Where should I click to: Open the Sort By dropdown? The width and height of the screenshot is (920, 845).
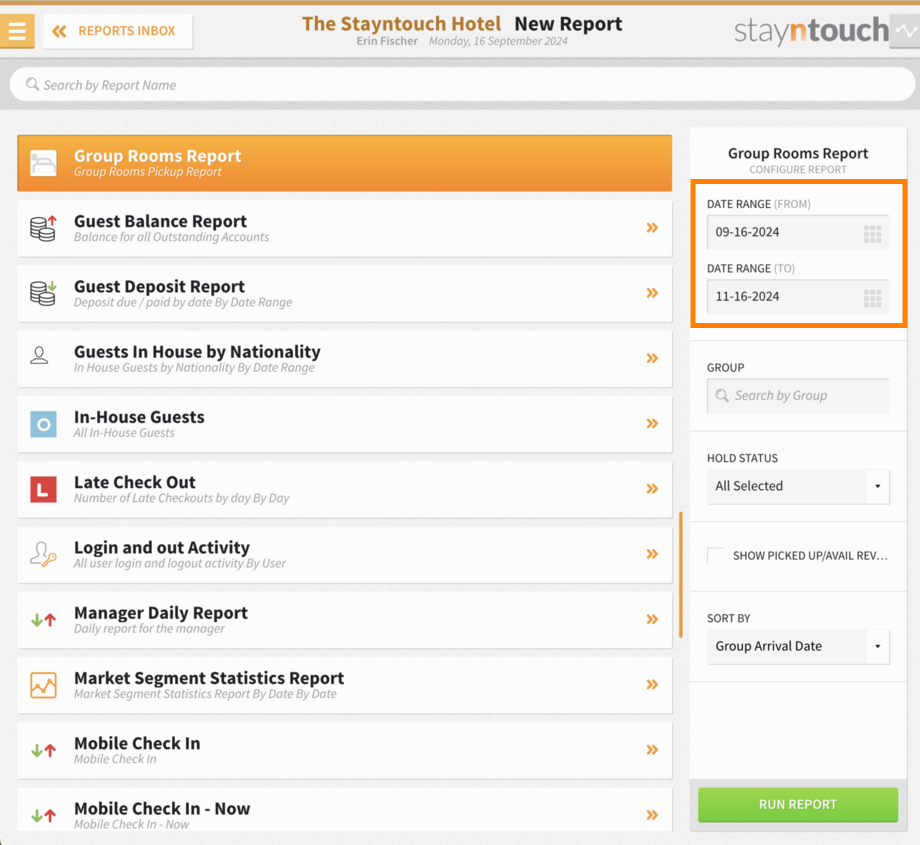[798, 647]
